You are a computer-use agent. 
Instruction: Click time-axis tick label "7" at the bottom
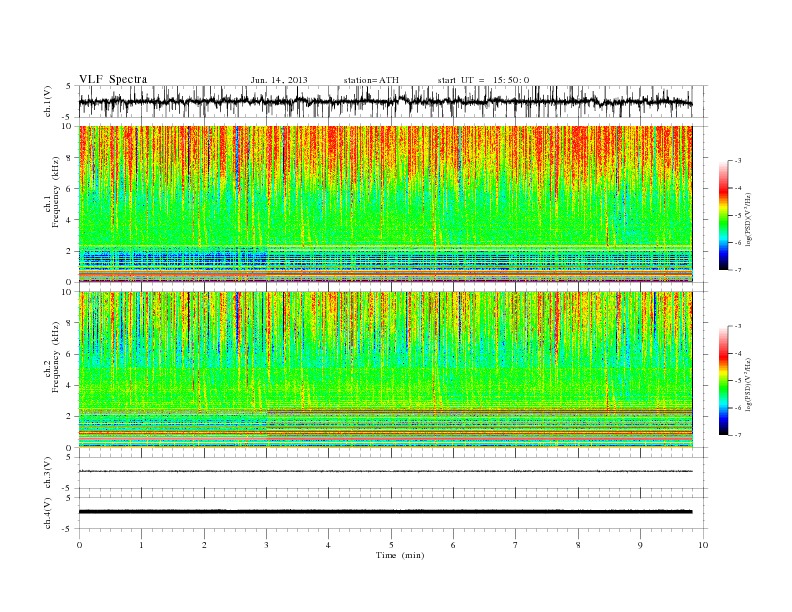point(516,545)
